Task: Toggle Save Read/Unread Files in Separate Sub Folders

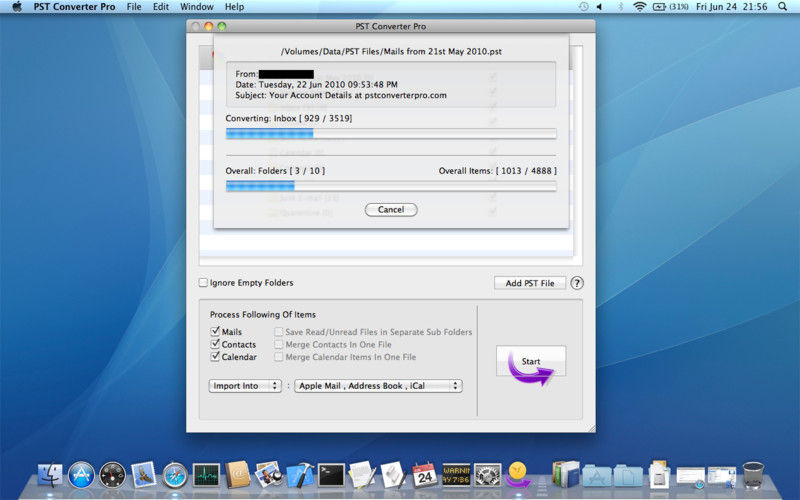Action: (279, 332)
